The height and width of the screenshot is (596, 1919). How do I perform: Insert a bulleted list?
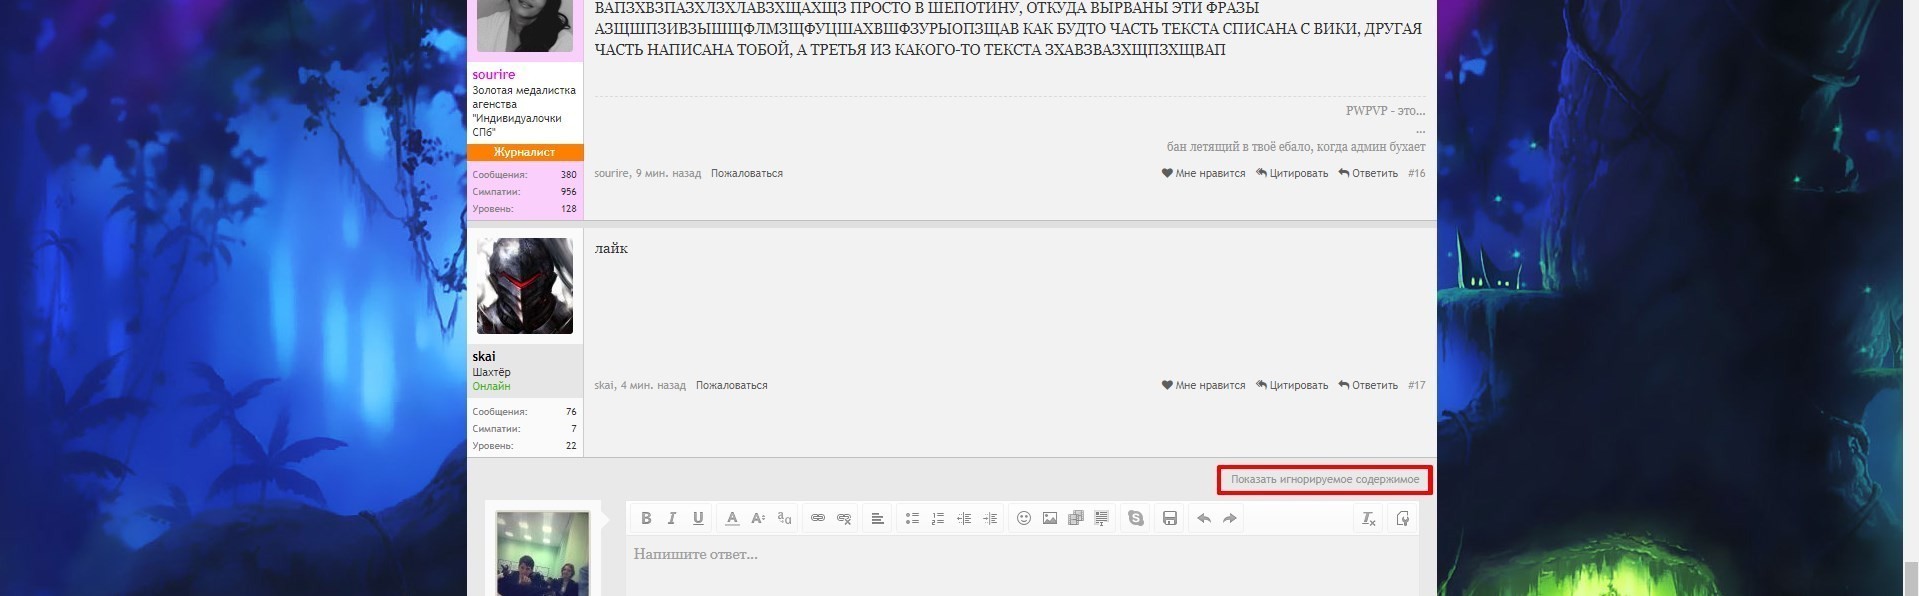(x=912, y=518)
